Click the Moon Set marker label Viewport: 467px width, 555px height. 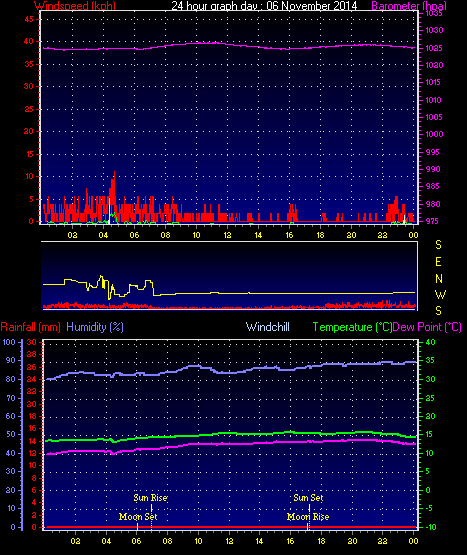138,517
